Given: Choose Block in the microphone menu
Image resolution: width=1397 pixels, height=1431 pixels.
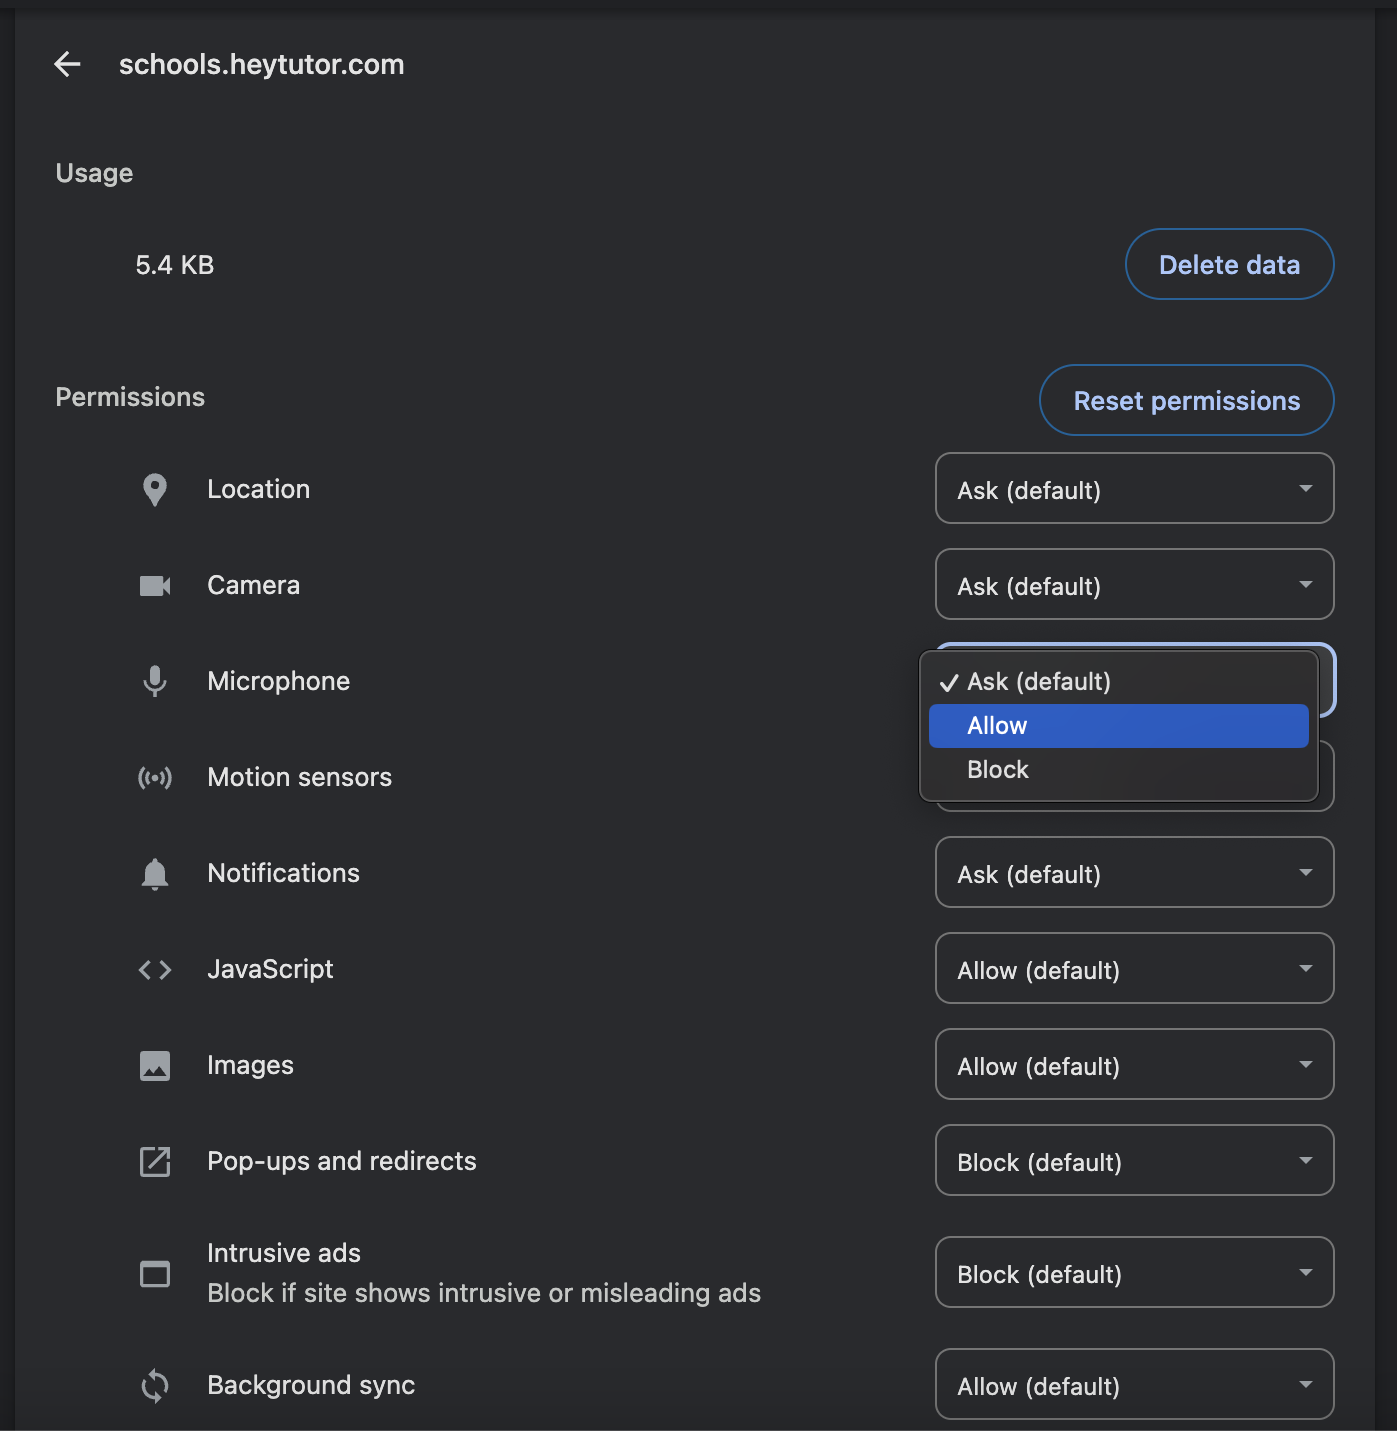Looking at the screenshot, I should tap(1119, 770).
